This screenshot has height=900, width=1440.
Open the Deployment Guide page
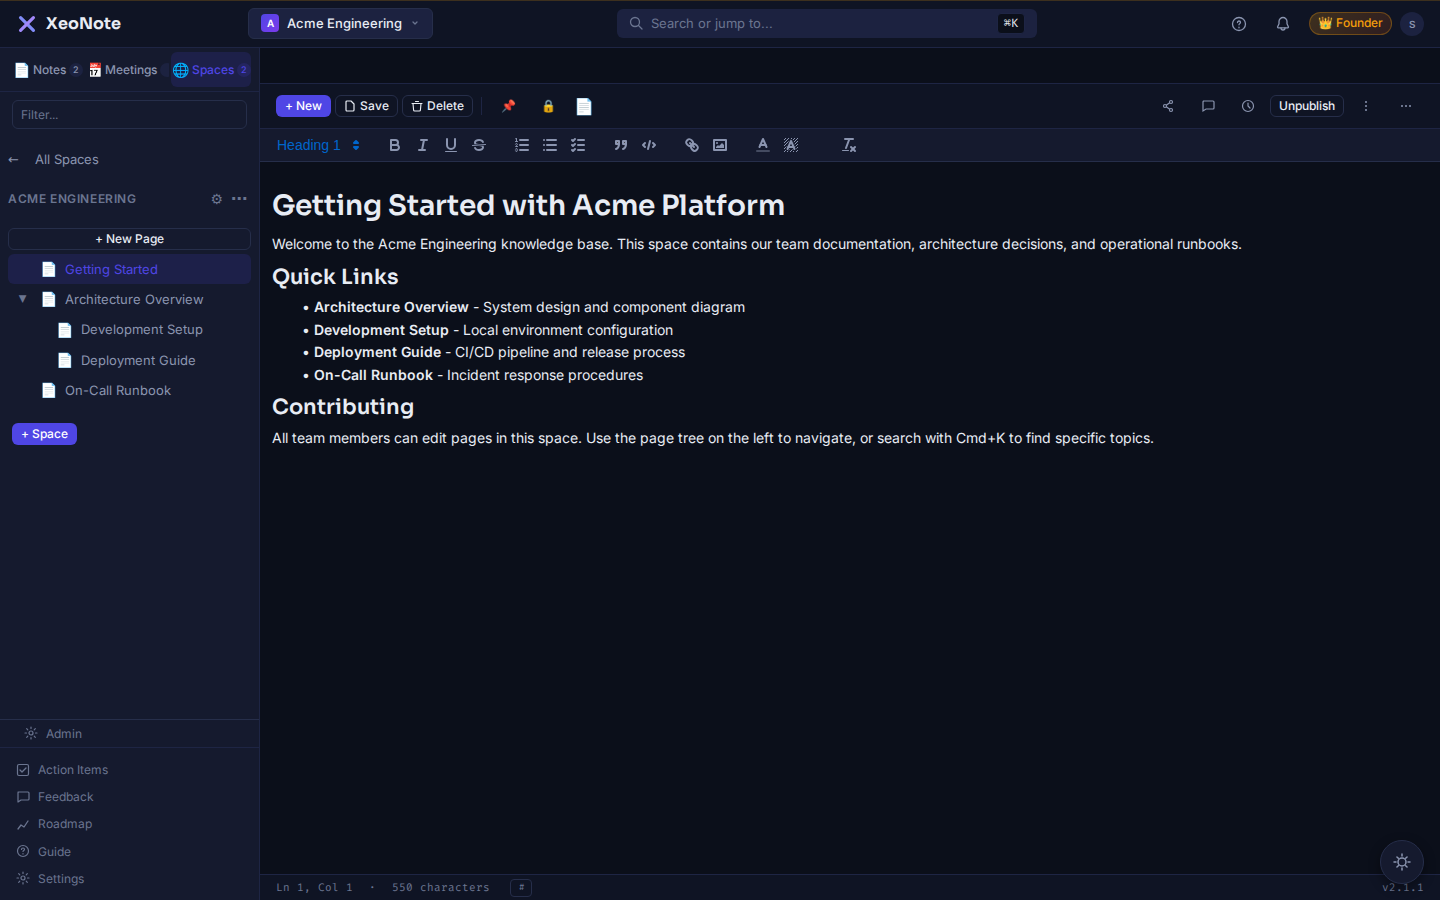click(138, 360)
